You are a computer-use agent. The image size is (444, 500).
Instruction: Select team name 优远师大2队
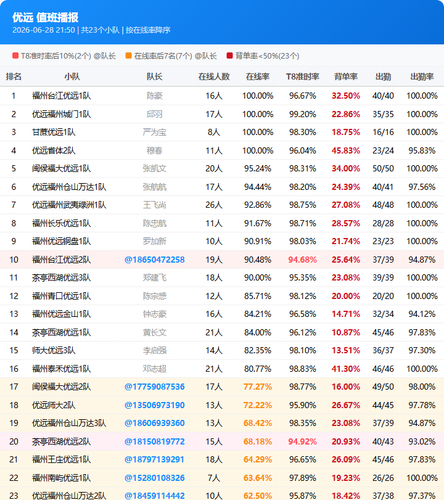54,405
